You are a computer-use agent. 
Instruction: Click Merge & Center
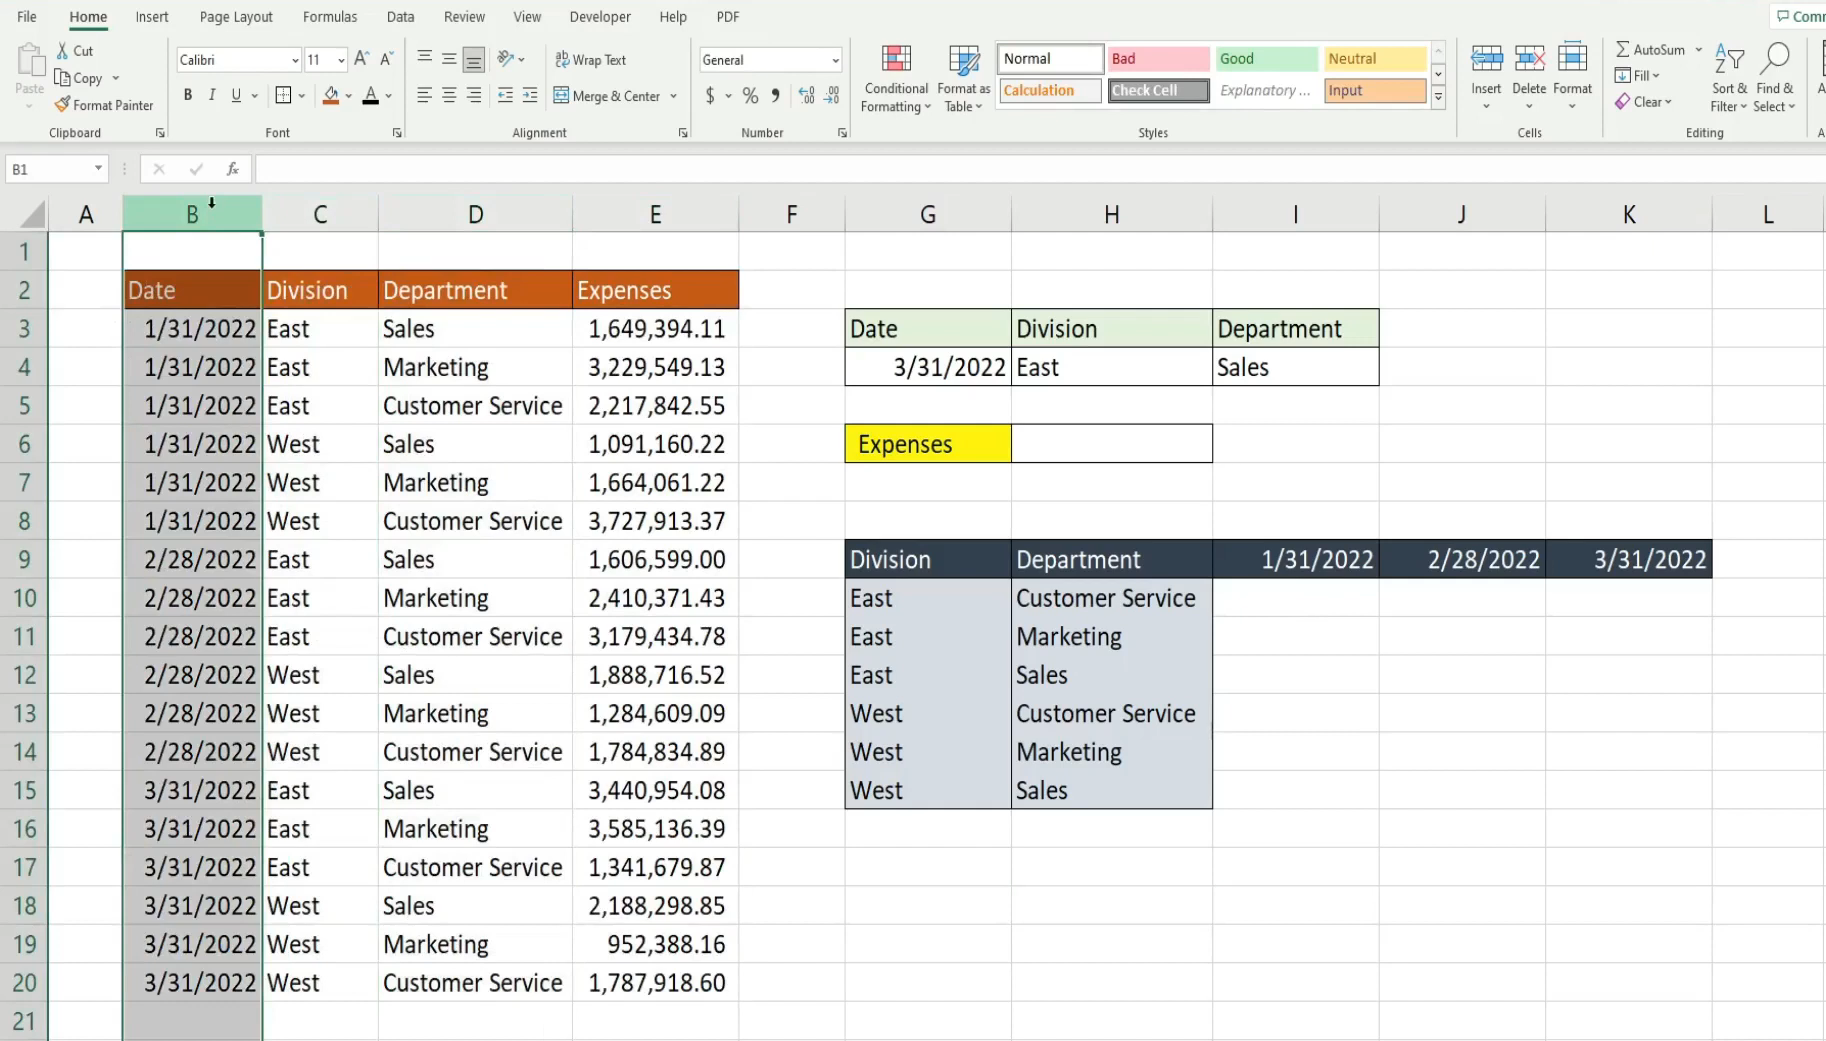(x=607, y=96)
